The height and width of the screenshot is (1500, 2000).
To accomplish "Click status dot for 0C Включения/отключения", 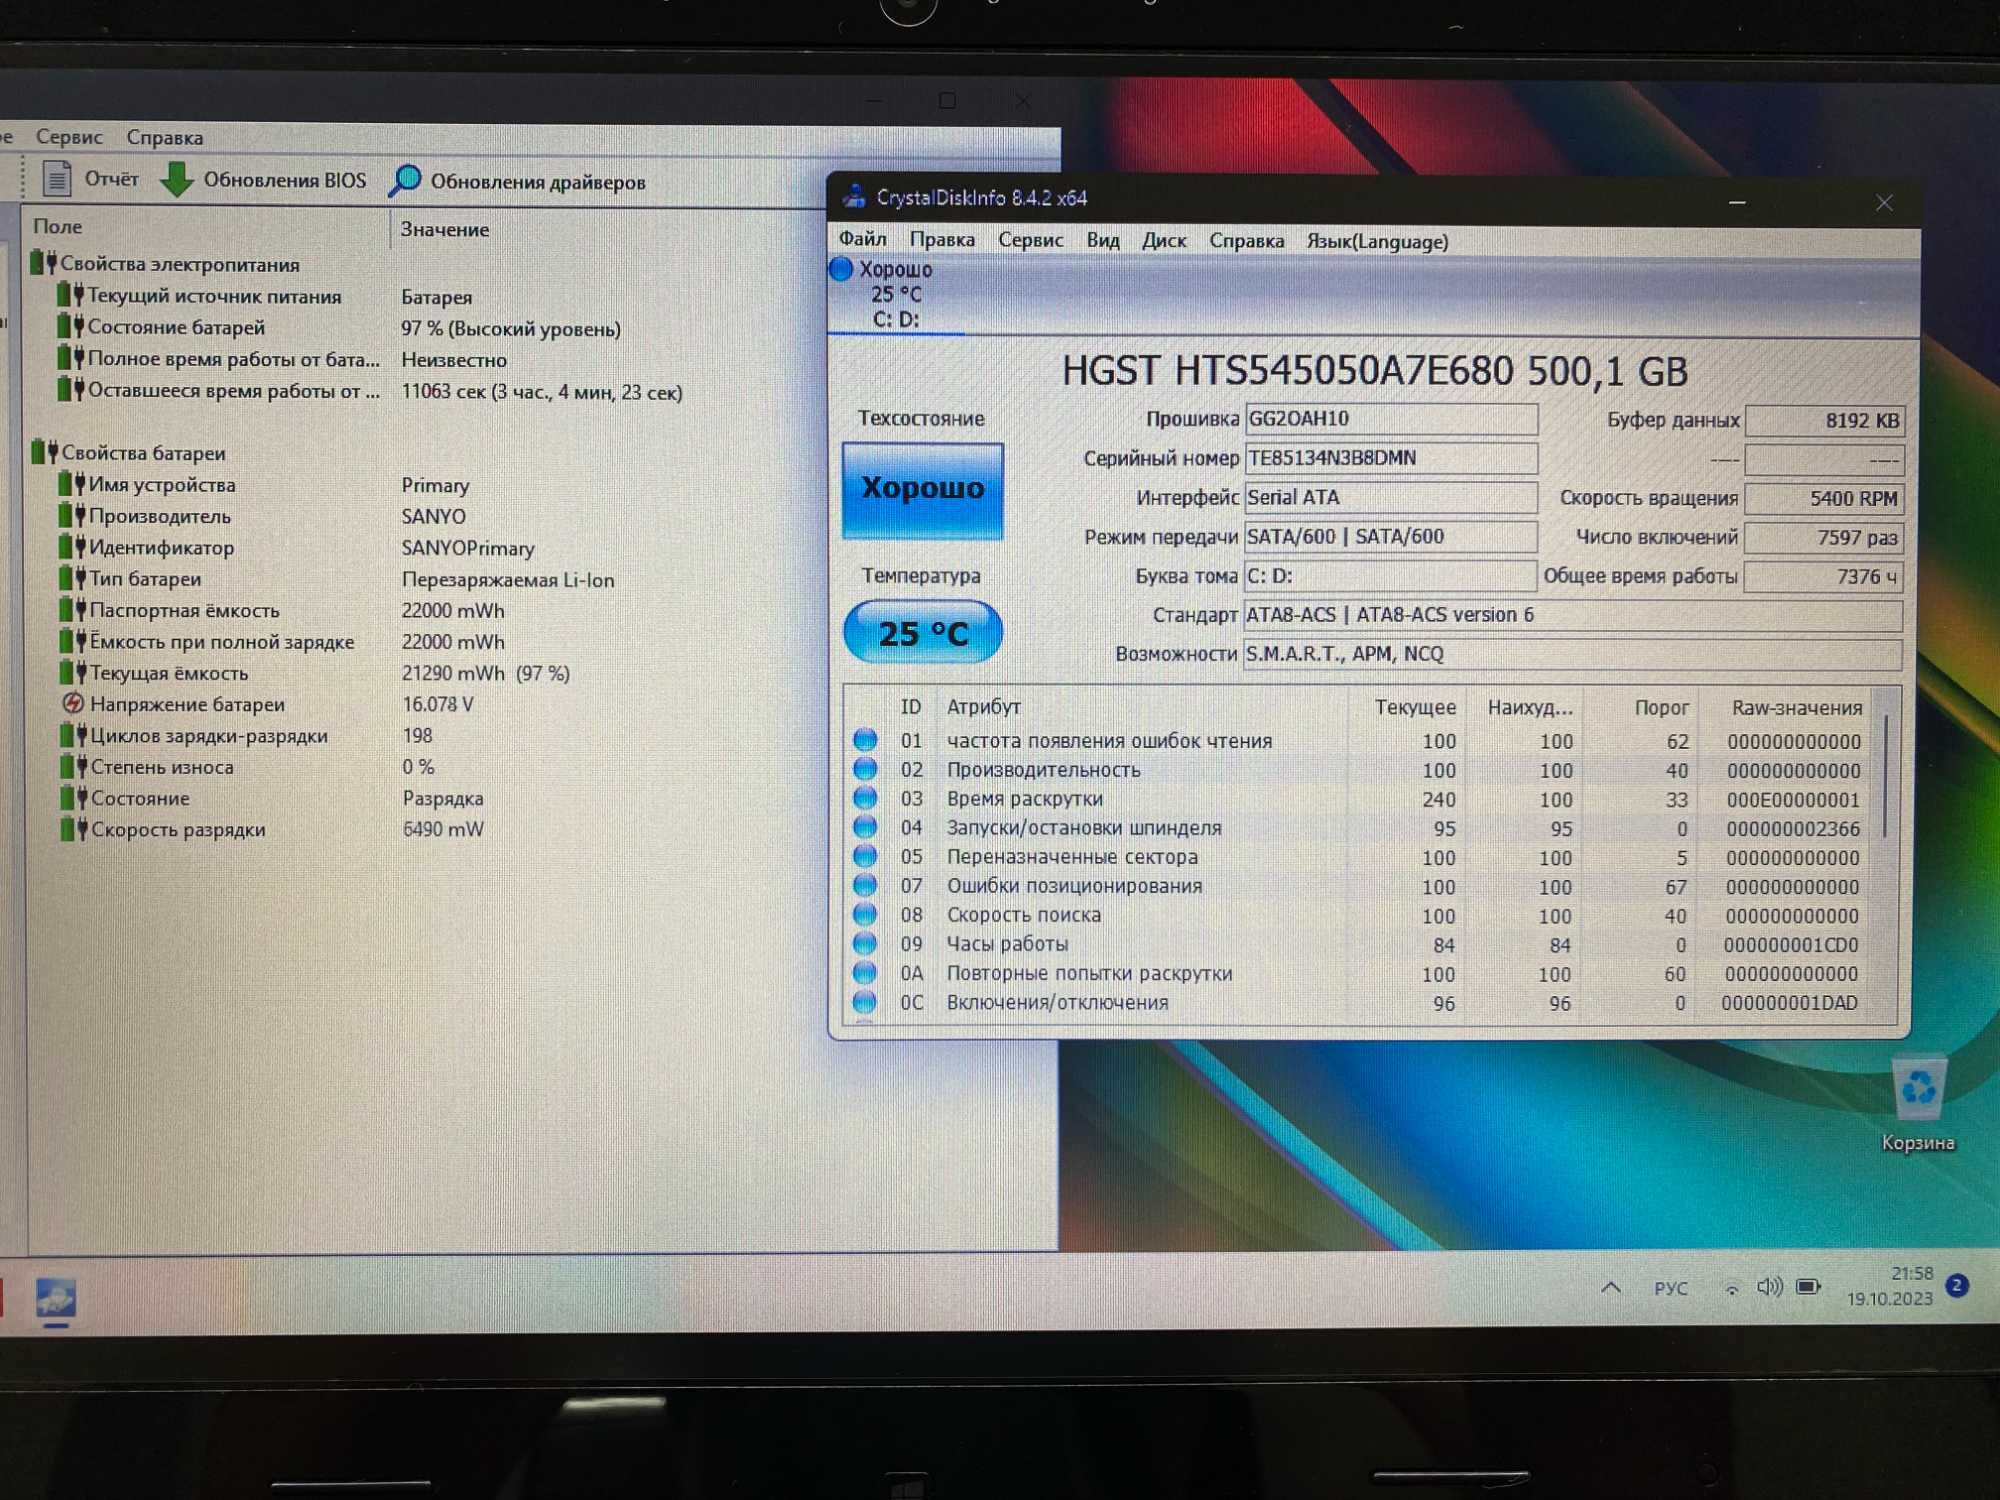I will [x=865, y=1001].
